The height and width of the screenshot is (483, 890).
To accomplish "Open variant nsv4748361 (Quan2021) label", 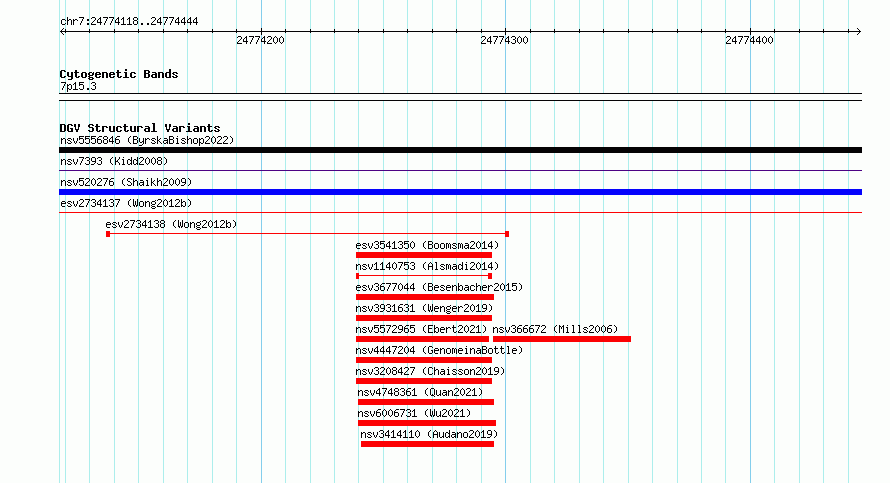I will point(420,392).
